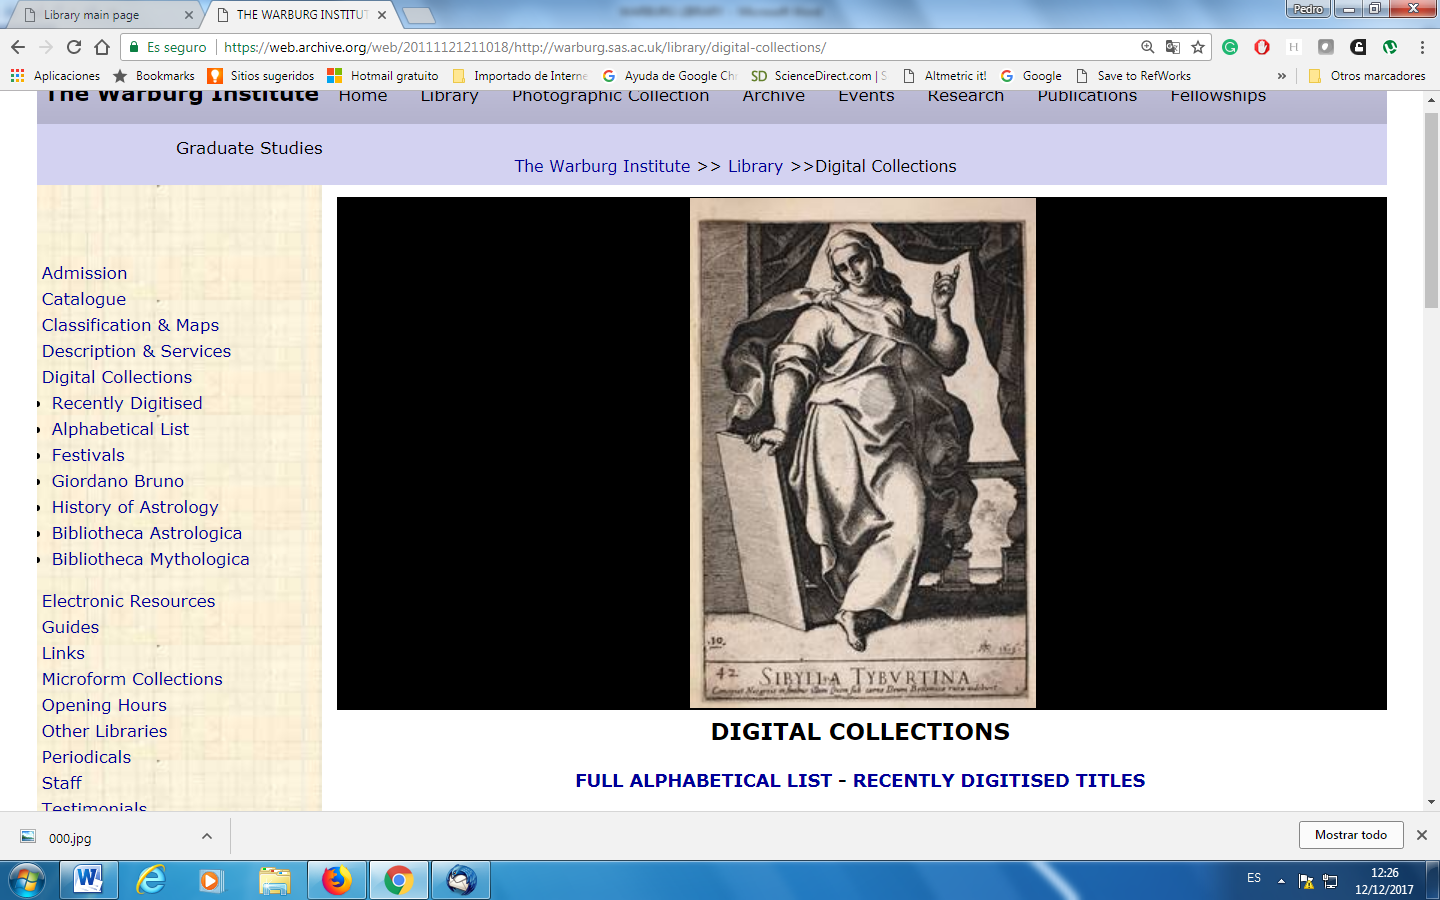Open the Giordano Bruno collection link
Image resolution: width=1440 pixels, height=900 pixels.
click(x=118, y=481)
